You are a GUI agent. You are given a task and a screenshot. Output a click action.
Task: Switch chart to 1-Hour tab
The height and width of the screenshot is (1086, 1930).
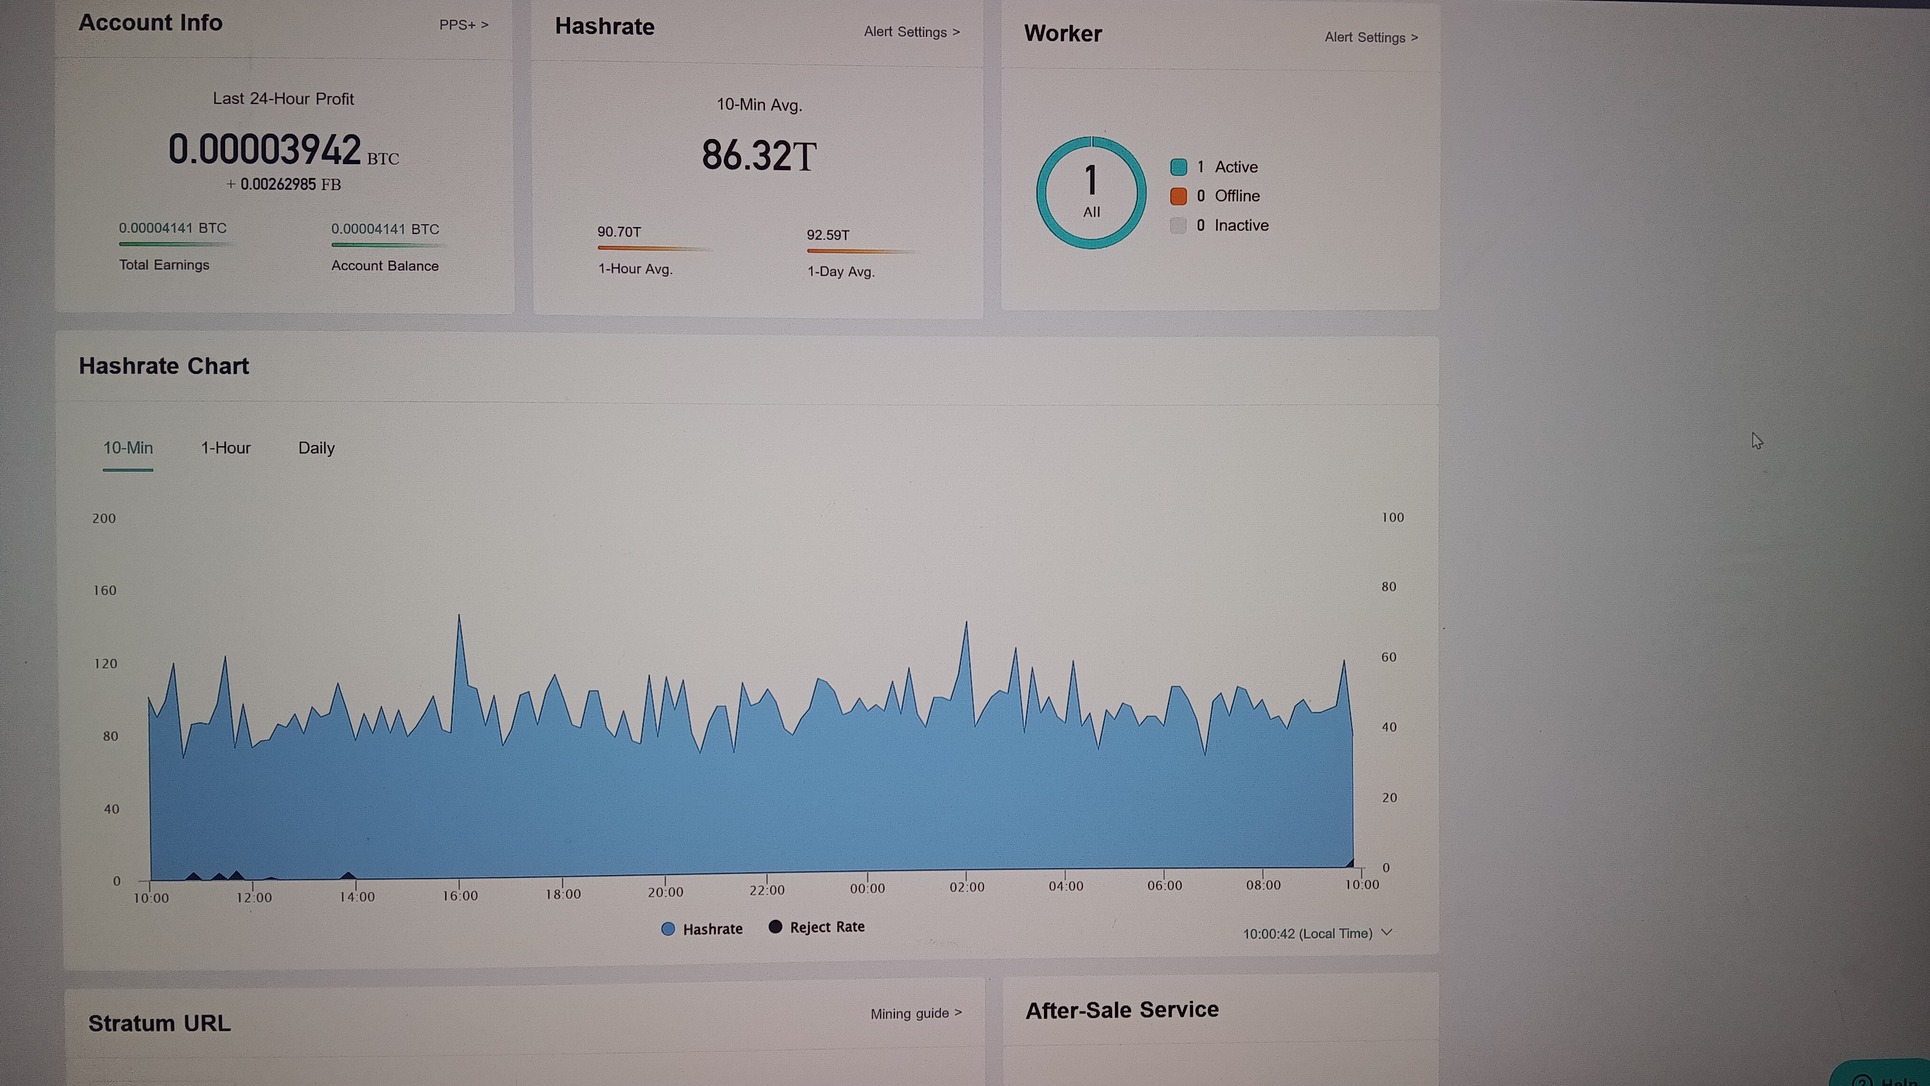click(x=226, y=448)
